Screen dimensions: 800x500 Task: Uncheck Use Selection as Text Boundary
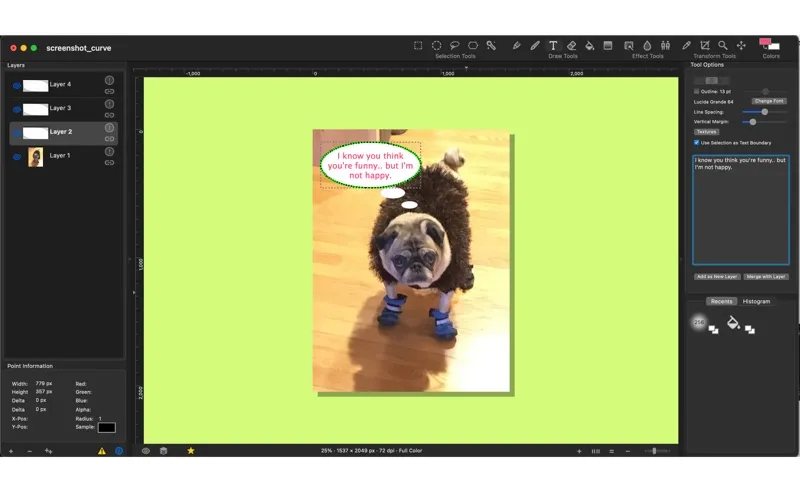(696, 143)
